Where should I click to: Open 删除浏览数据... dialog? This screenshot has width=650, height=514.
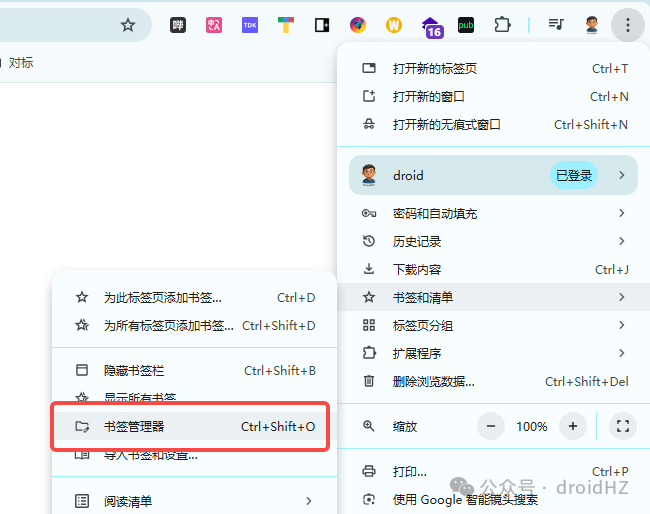pyautogui.click(x=495, y=381)
